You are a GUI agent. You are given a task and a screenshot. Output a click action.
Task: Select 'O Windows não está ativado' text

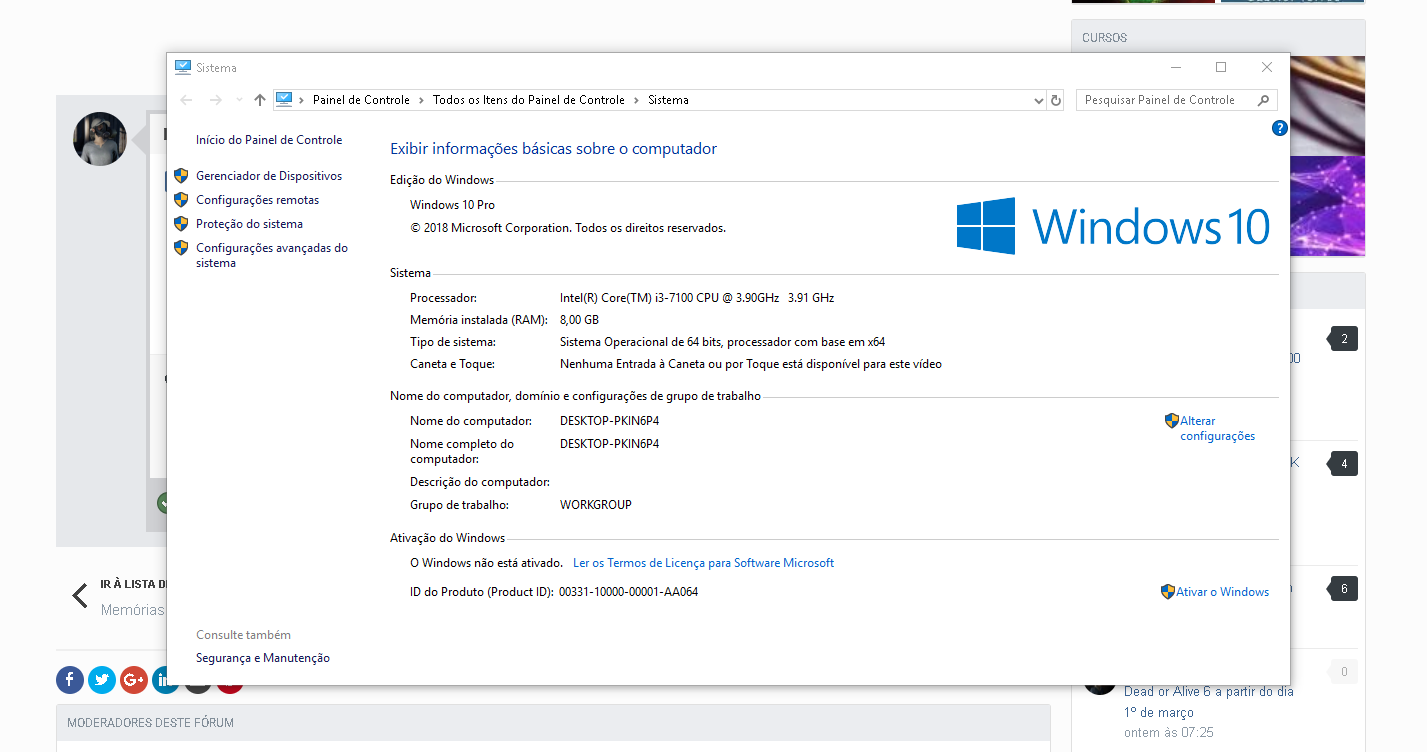tap(486, 563)
